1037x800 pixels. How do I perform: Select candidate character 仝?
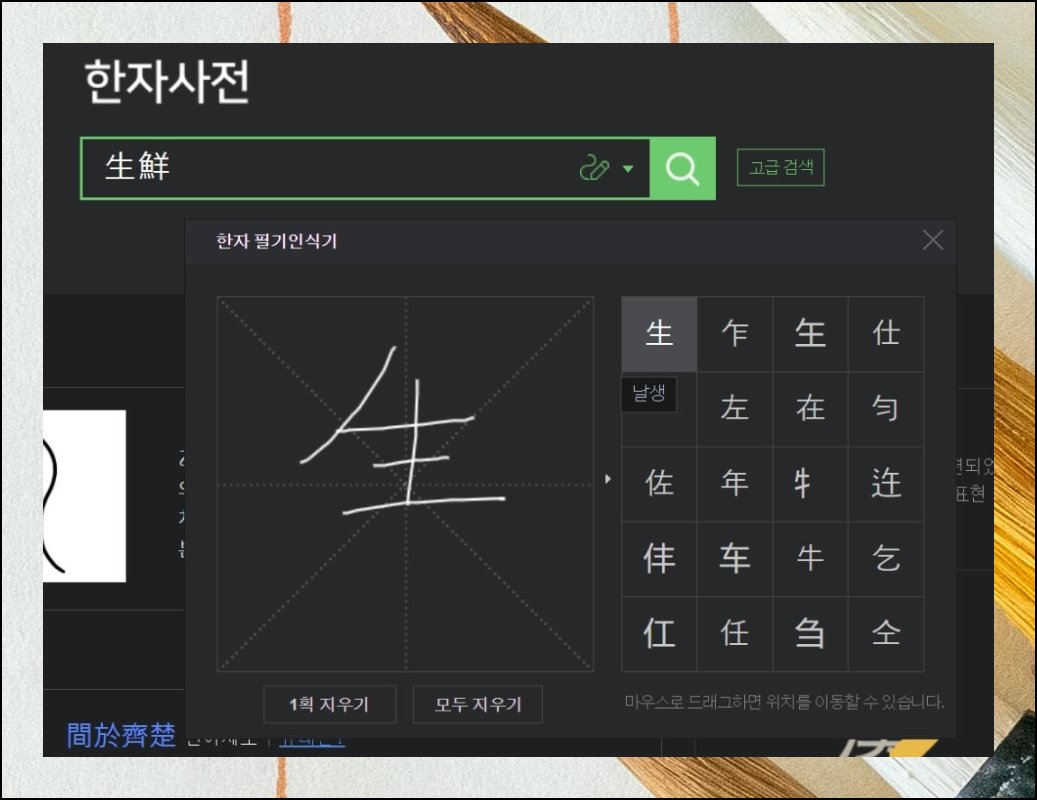pos(886,634)
